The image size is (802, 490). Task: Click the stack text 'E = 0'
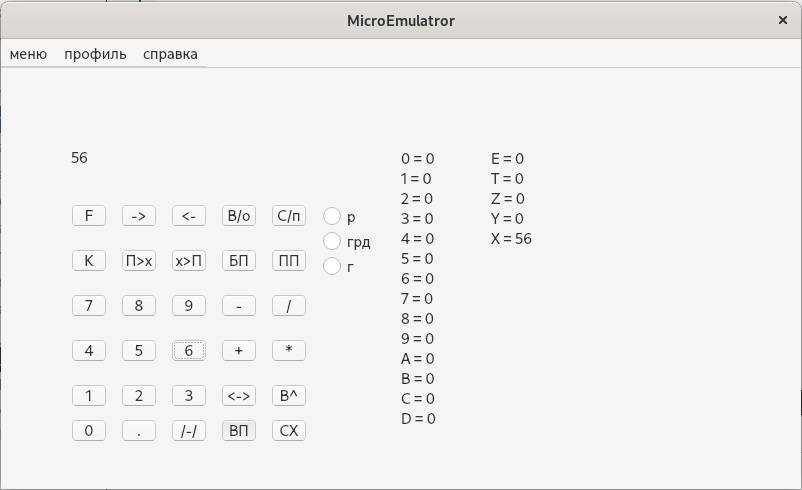pos(507,159)
